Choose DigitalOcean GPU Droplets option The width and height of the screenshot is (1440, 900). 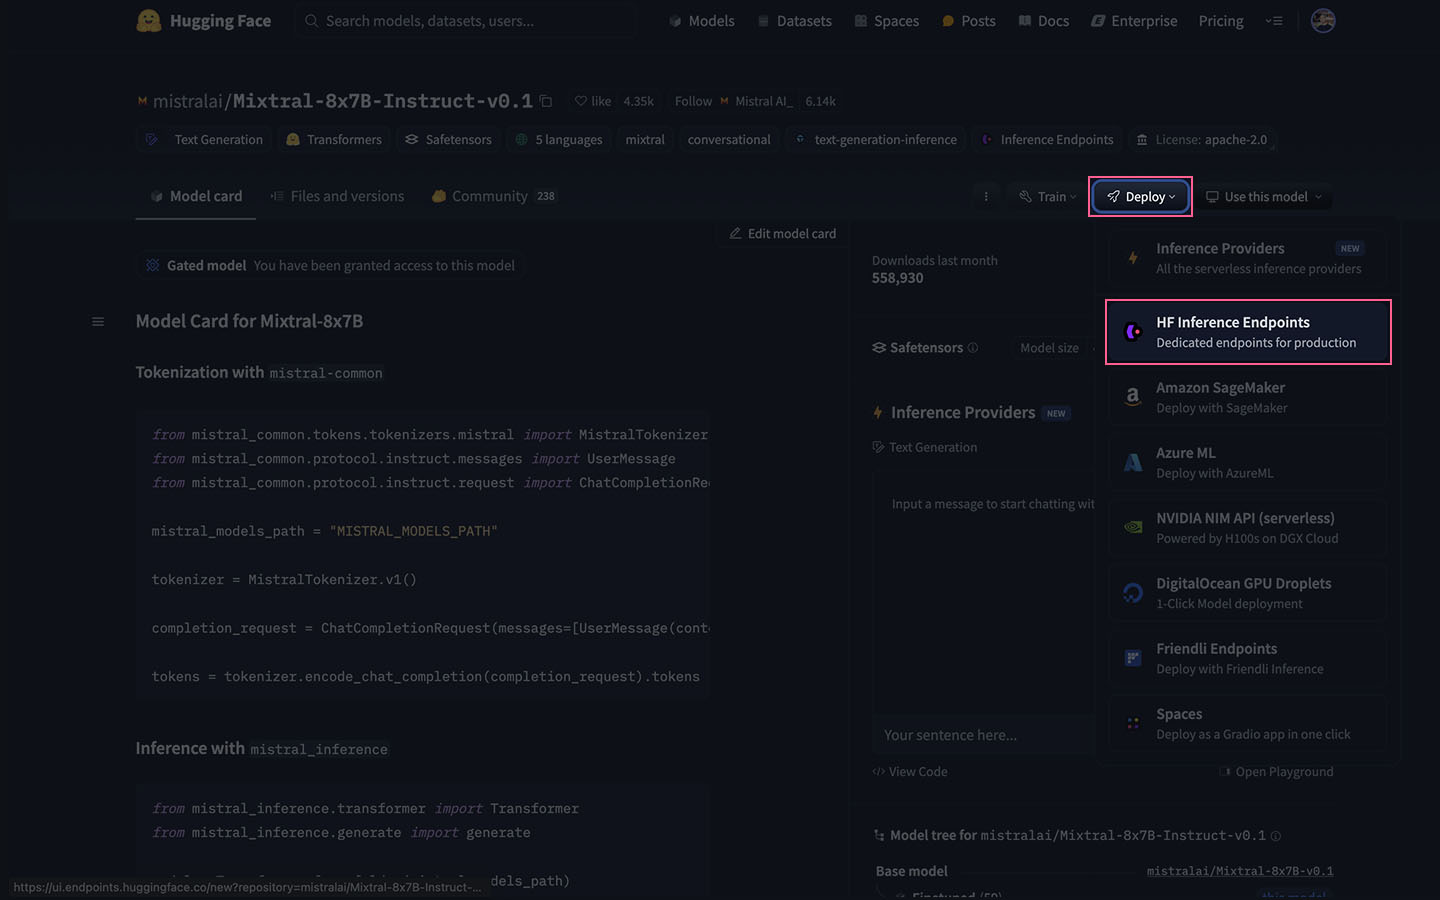pos(1248,593)
